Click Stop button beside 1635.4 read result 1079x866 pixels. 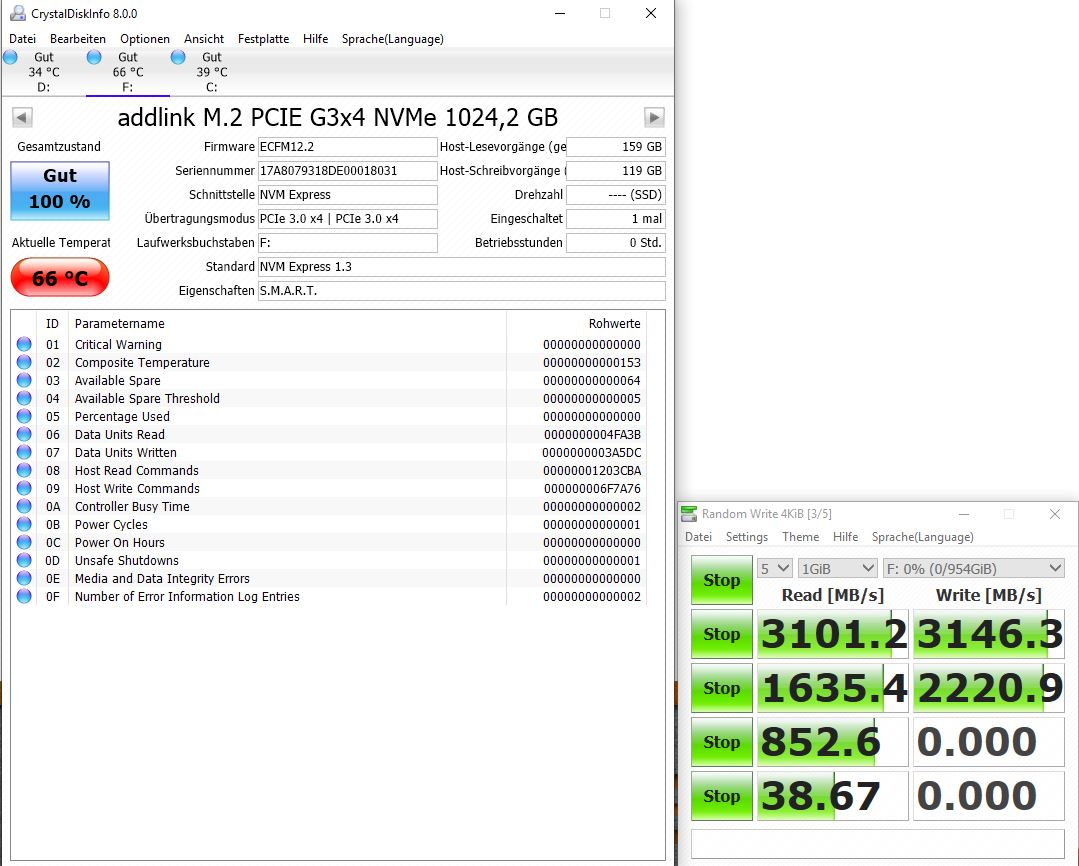tap(721, 688)
